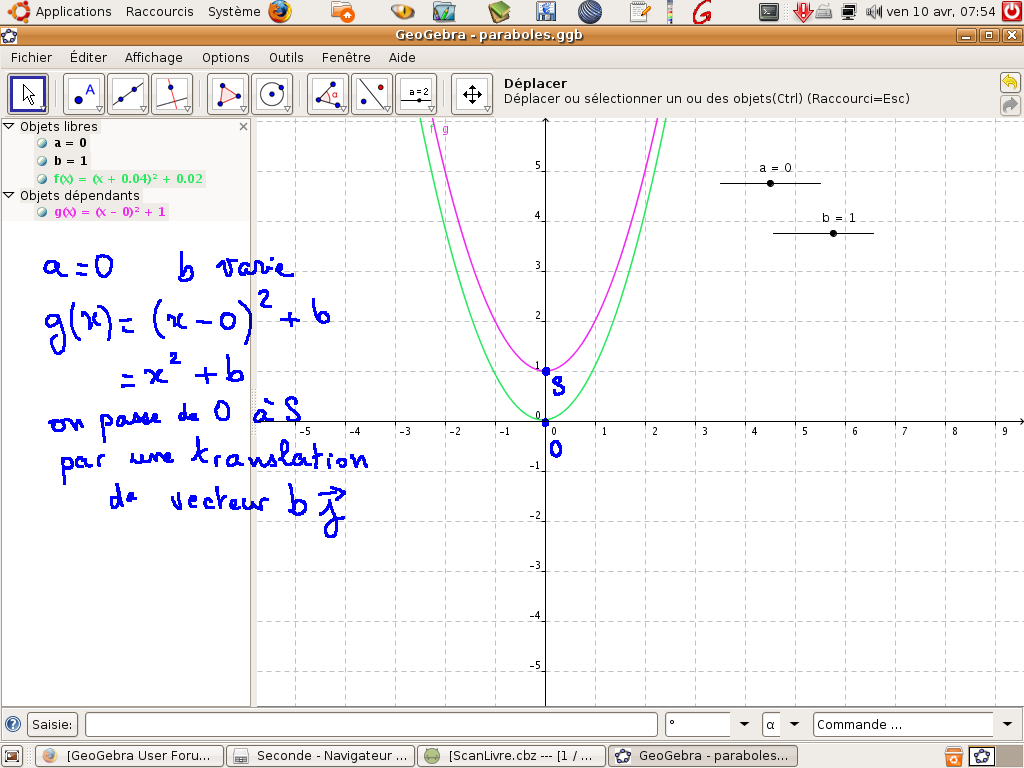The image size is (1024, 768).
Task: Pick the Perpendicular line tool
Action: (x=172, y=94)
